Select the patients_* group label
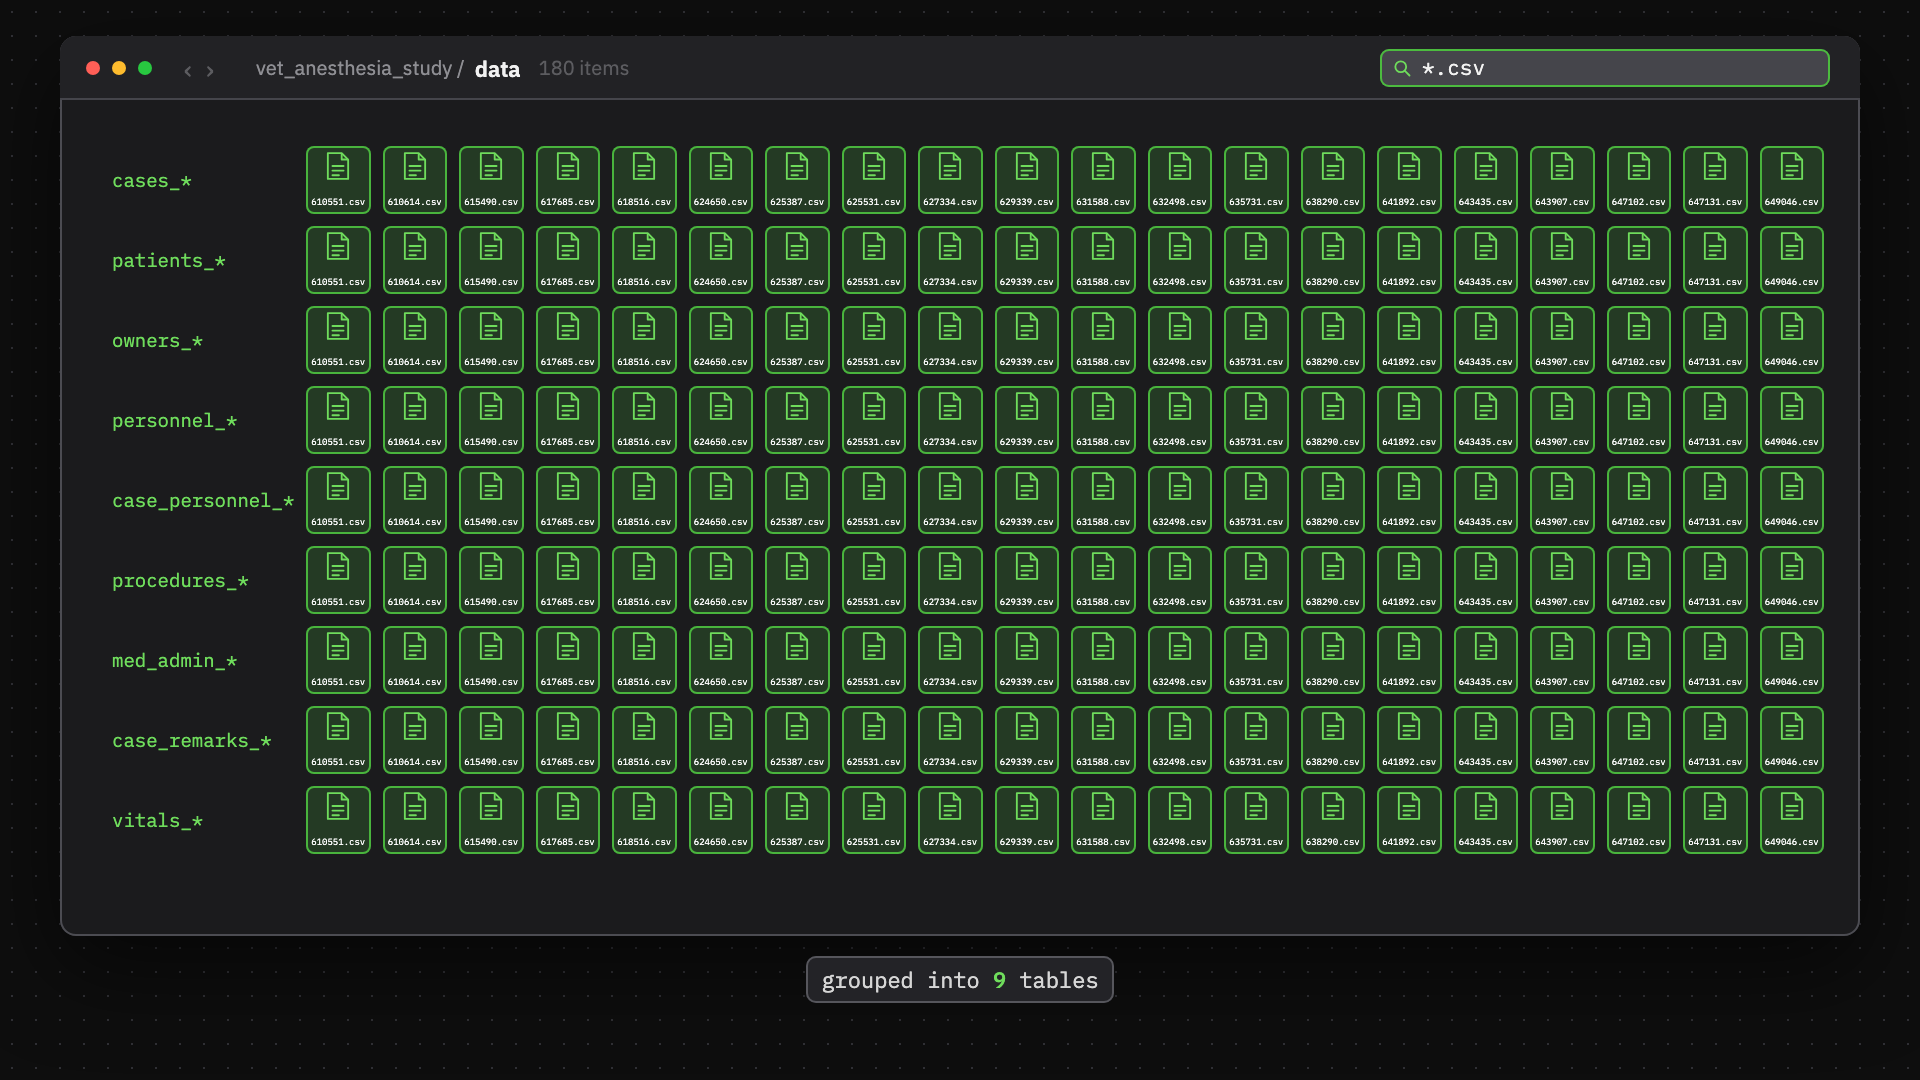 point(169,261)
